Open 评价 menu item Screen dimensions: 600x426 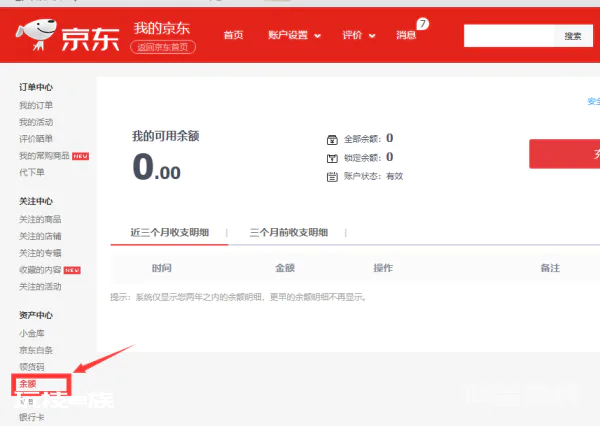(x=352, y=35)
